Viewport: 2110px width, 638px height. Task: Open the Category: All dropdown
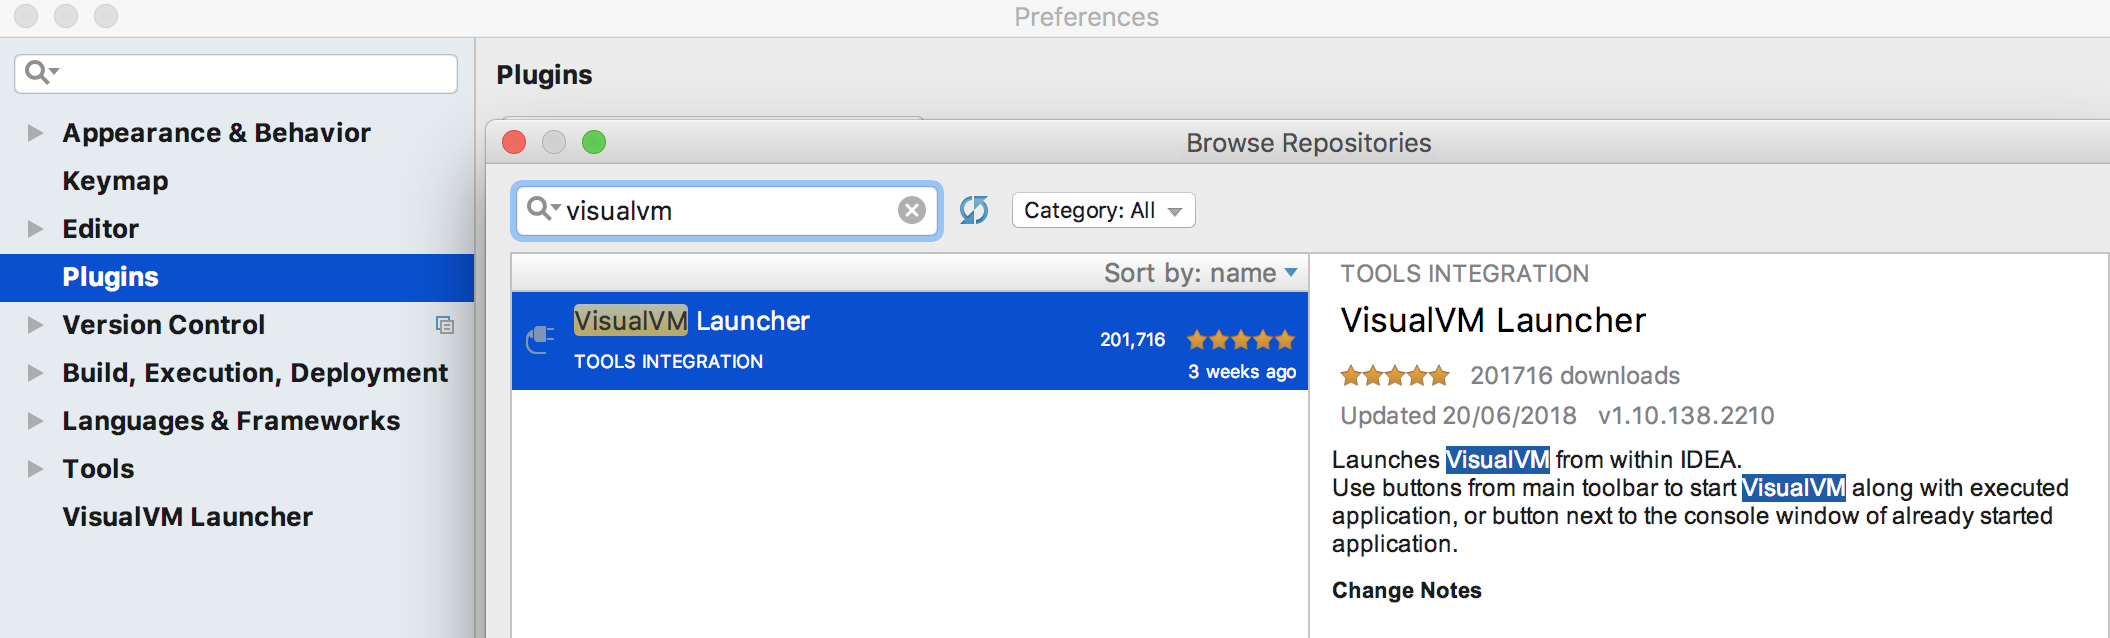coord(1103,210)
